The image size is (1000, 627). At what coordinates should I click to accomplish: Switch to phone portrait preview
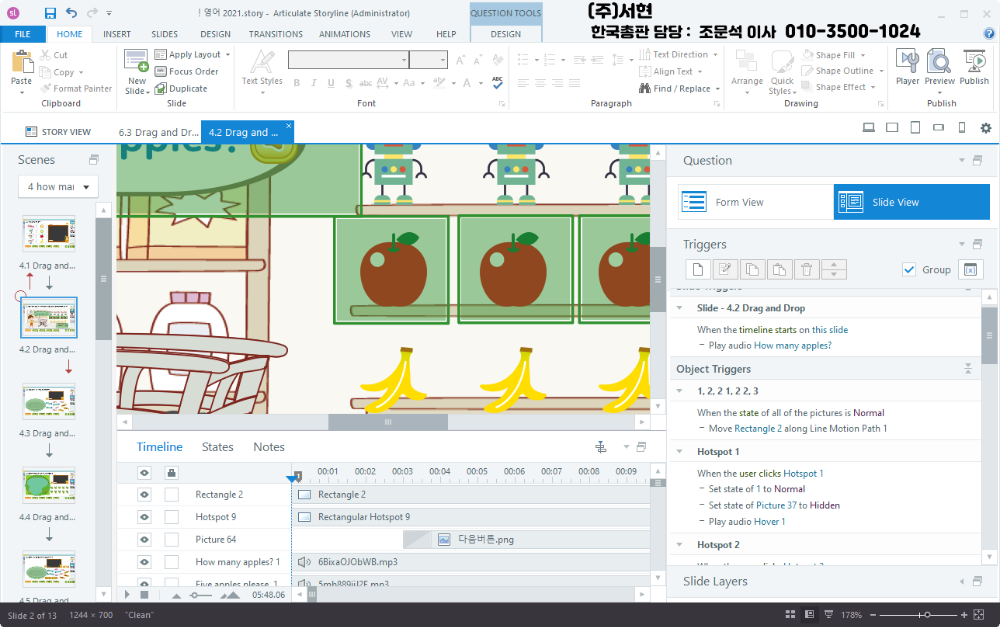[x=962, y=128]
